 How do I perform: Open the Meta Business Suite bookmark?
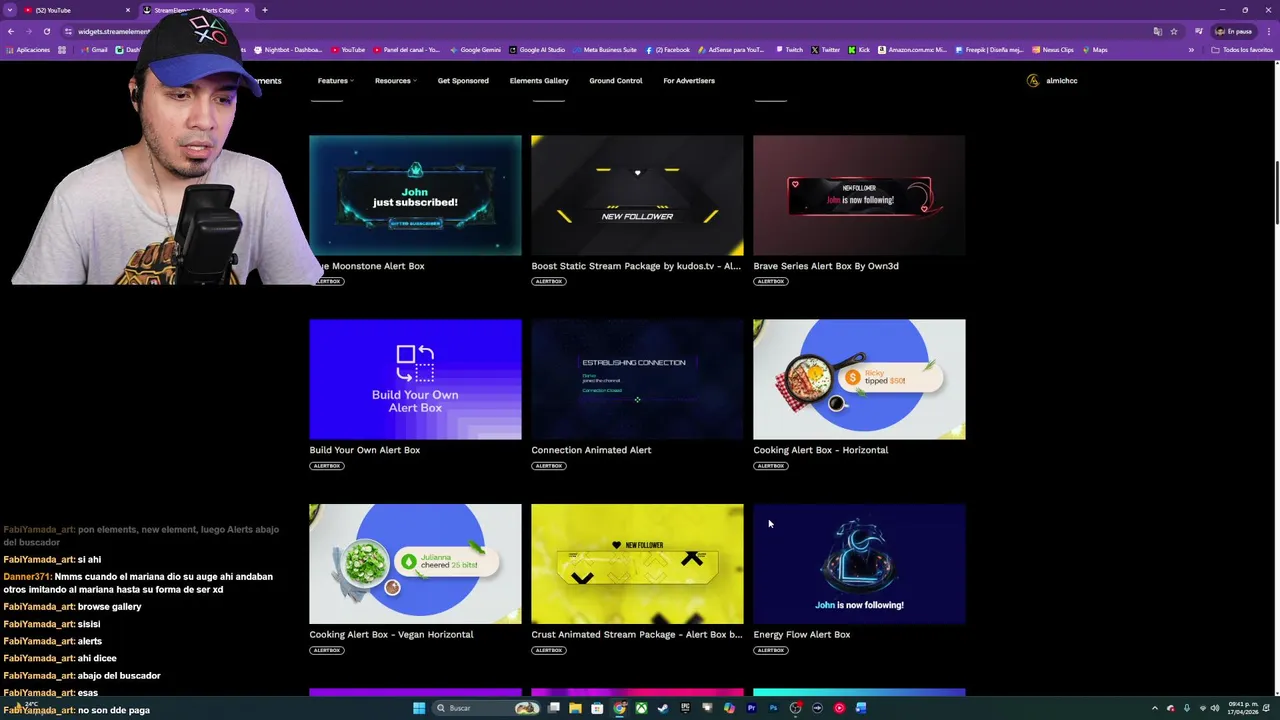[605, 50]
